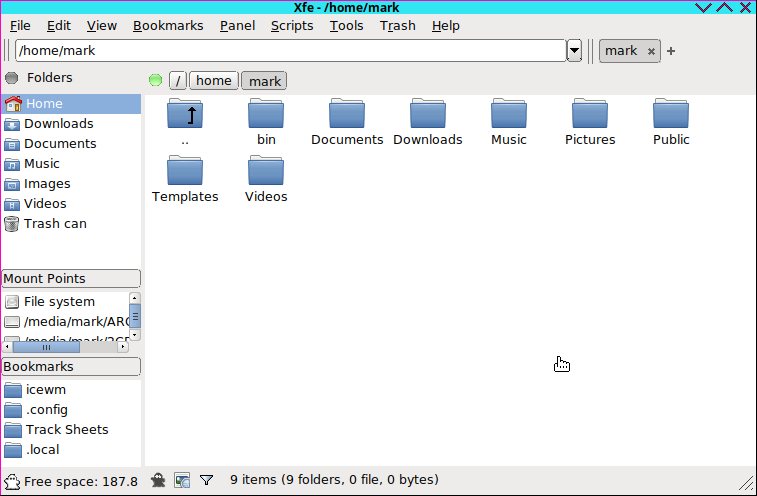Collapse the Bookmarks section header
The width and height of the screenshot is (757, 496).
(71, 367)
